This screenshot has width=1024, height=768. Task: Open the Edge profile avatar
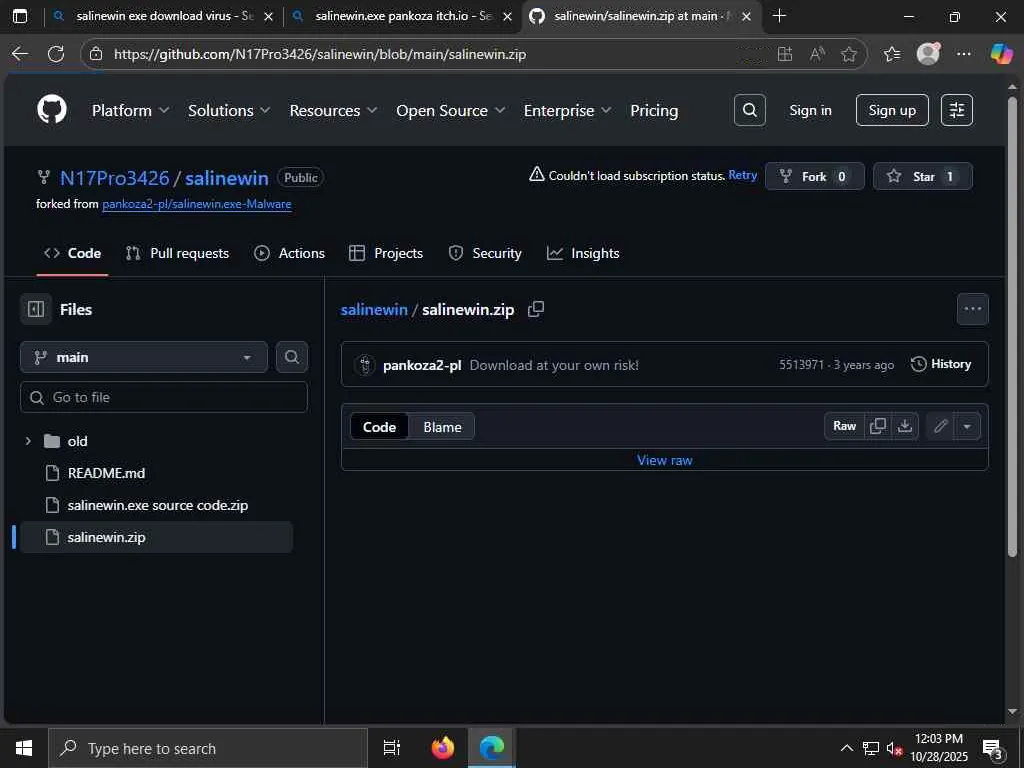click(928, 54)
